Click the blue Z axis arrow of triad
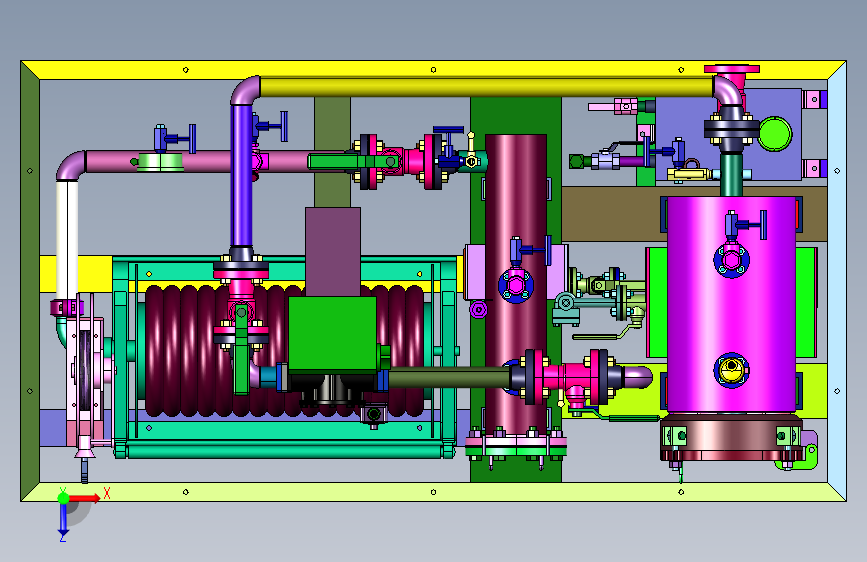Image resolution: width=867 pixels, height=562 pixels. click(63, 519)
